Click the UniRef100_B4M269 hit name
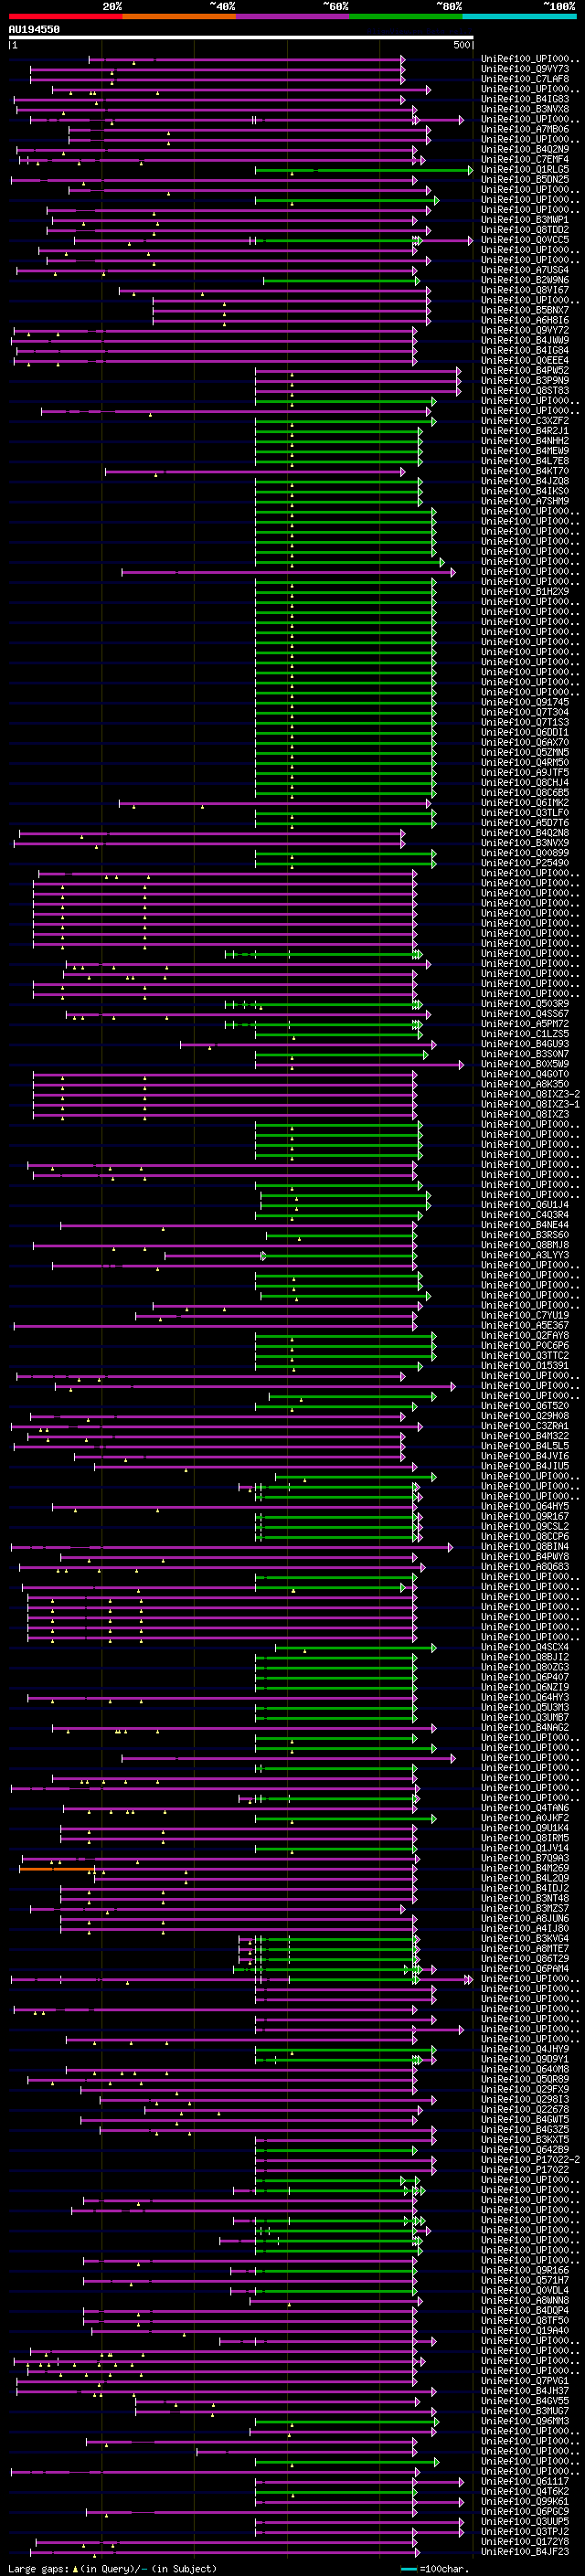This screenshot has height=2576, width=585. pyautogui.click(x=525, y=1868)
